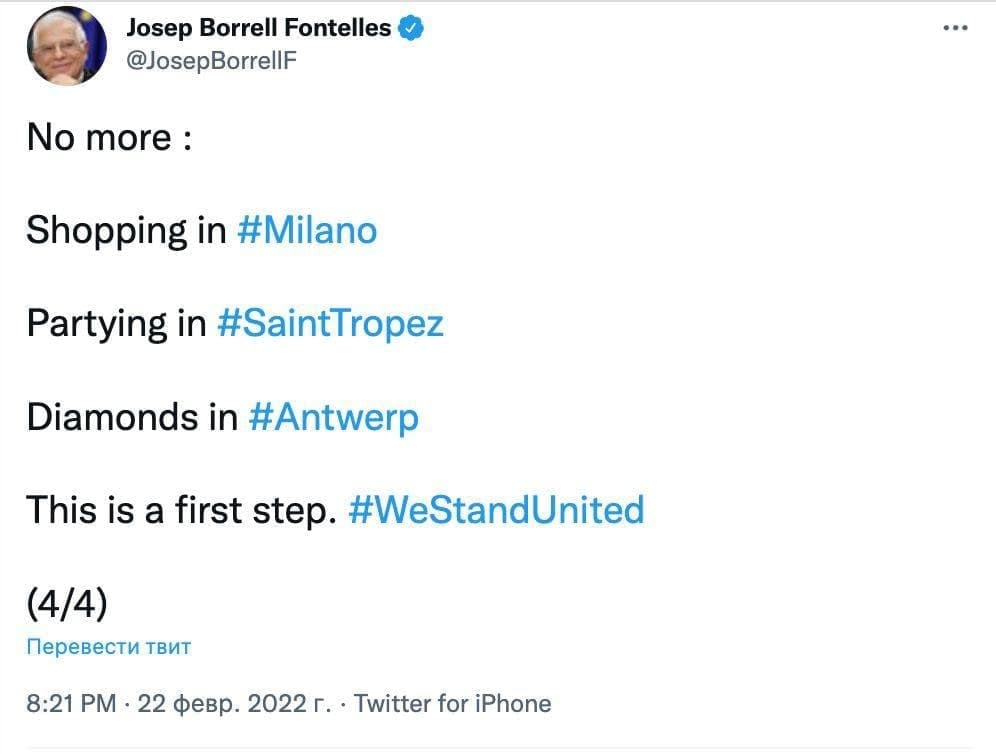This screenshot has width=996, height=754.
Task: Click the (4/4) thread counter text
Action: [67, 603]
